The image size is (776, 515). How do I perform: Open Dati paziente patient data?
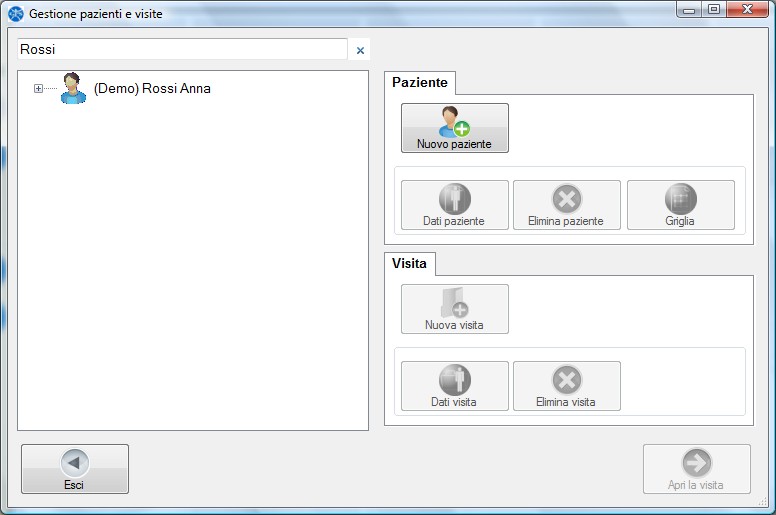(454, 199)
